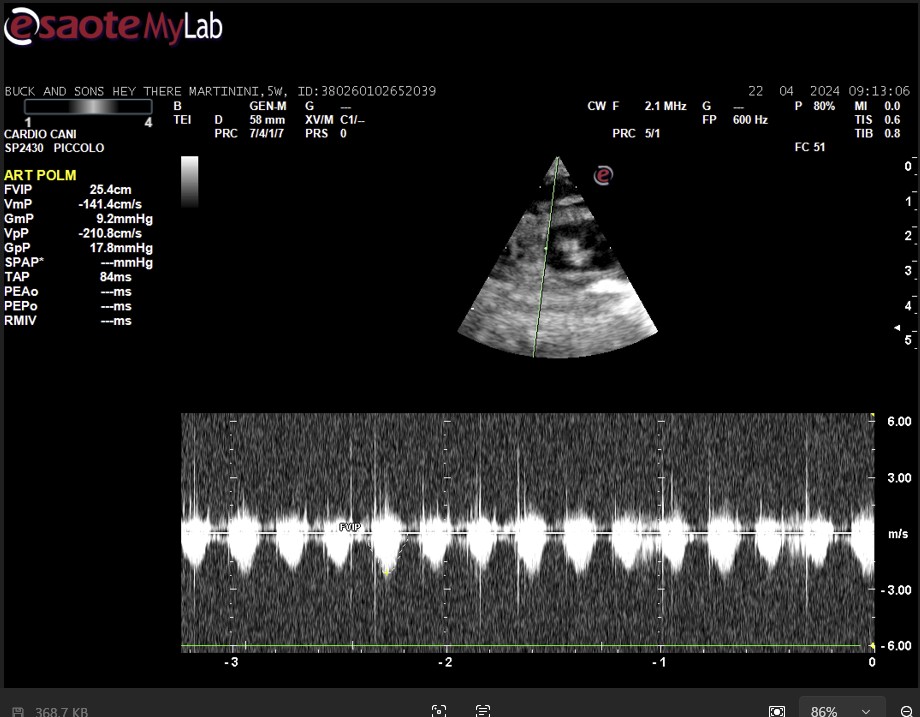Click the scan text icon
Viewport: 920px width, 717px height.
coord(483,711)
